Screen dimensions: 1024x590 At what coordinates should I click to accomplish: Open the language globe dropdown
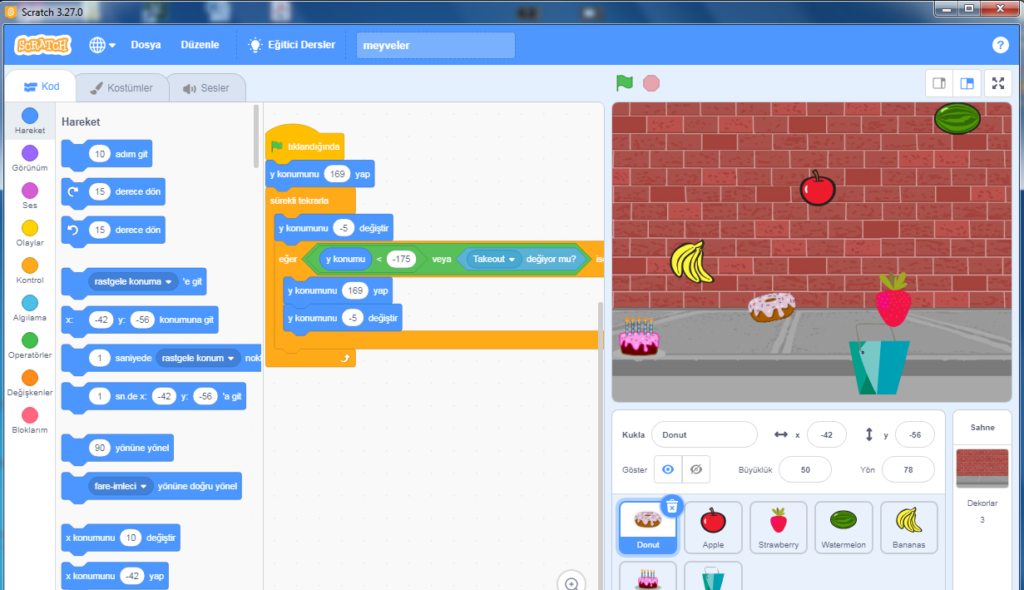[102, 45]
